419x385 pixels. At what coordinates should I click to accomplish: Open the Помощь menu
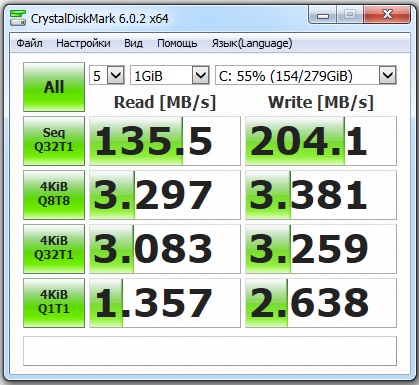tap(177, 43)
